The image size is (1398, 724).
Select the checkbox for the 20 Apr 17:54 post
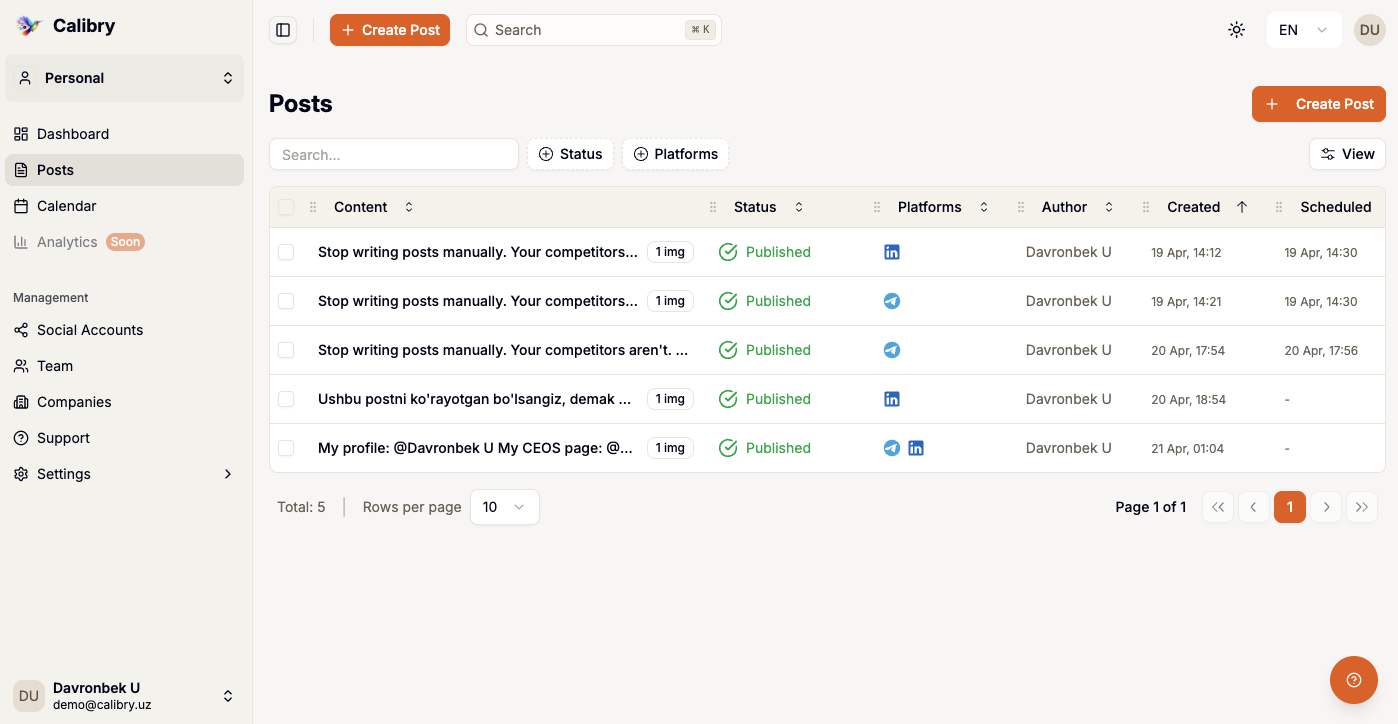coord(286,350)
